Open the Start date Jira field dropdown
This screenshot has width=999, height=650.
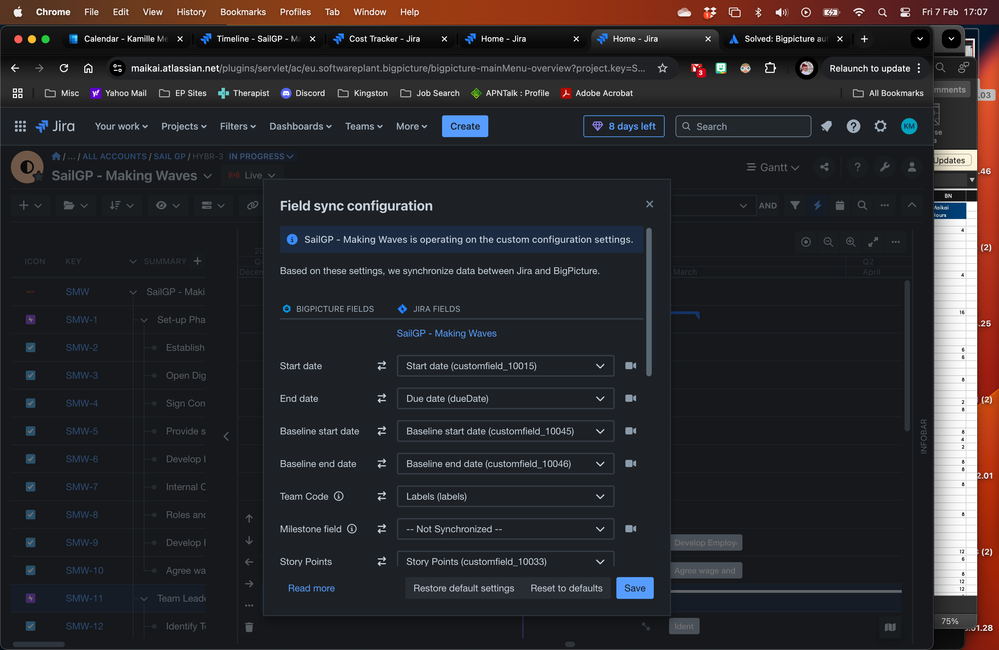coord(505,366)
